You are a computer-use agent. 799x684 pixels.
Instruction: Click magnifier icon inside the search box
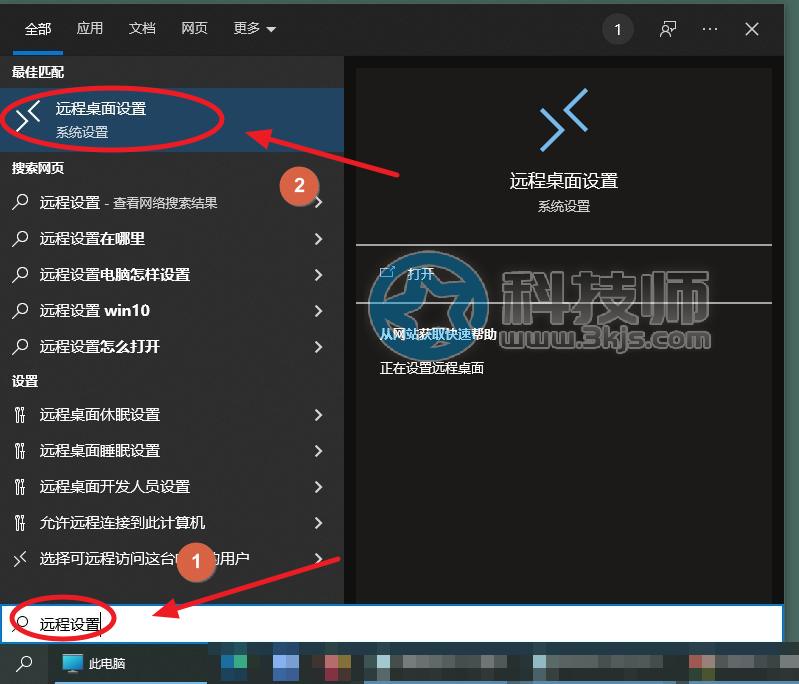tap(21, 623)
